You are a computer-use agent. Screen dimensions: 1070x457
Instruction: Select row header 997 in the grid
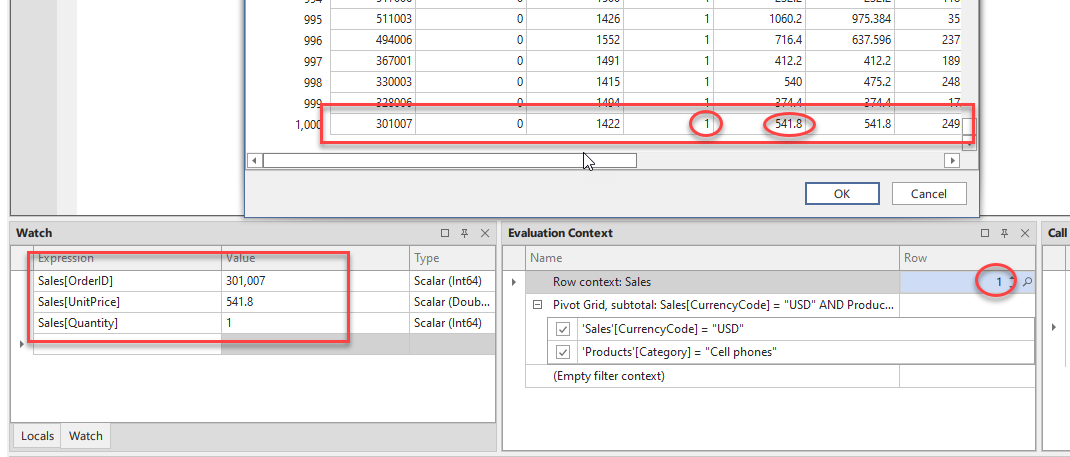click(313, 61)
